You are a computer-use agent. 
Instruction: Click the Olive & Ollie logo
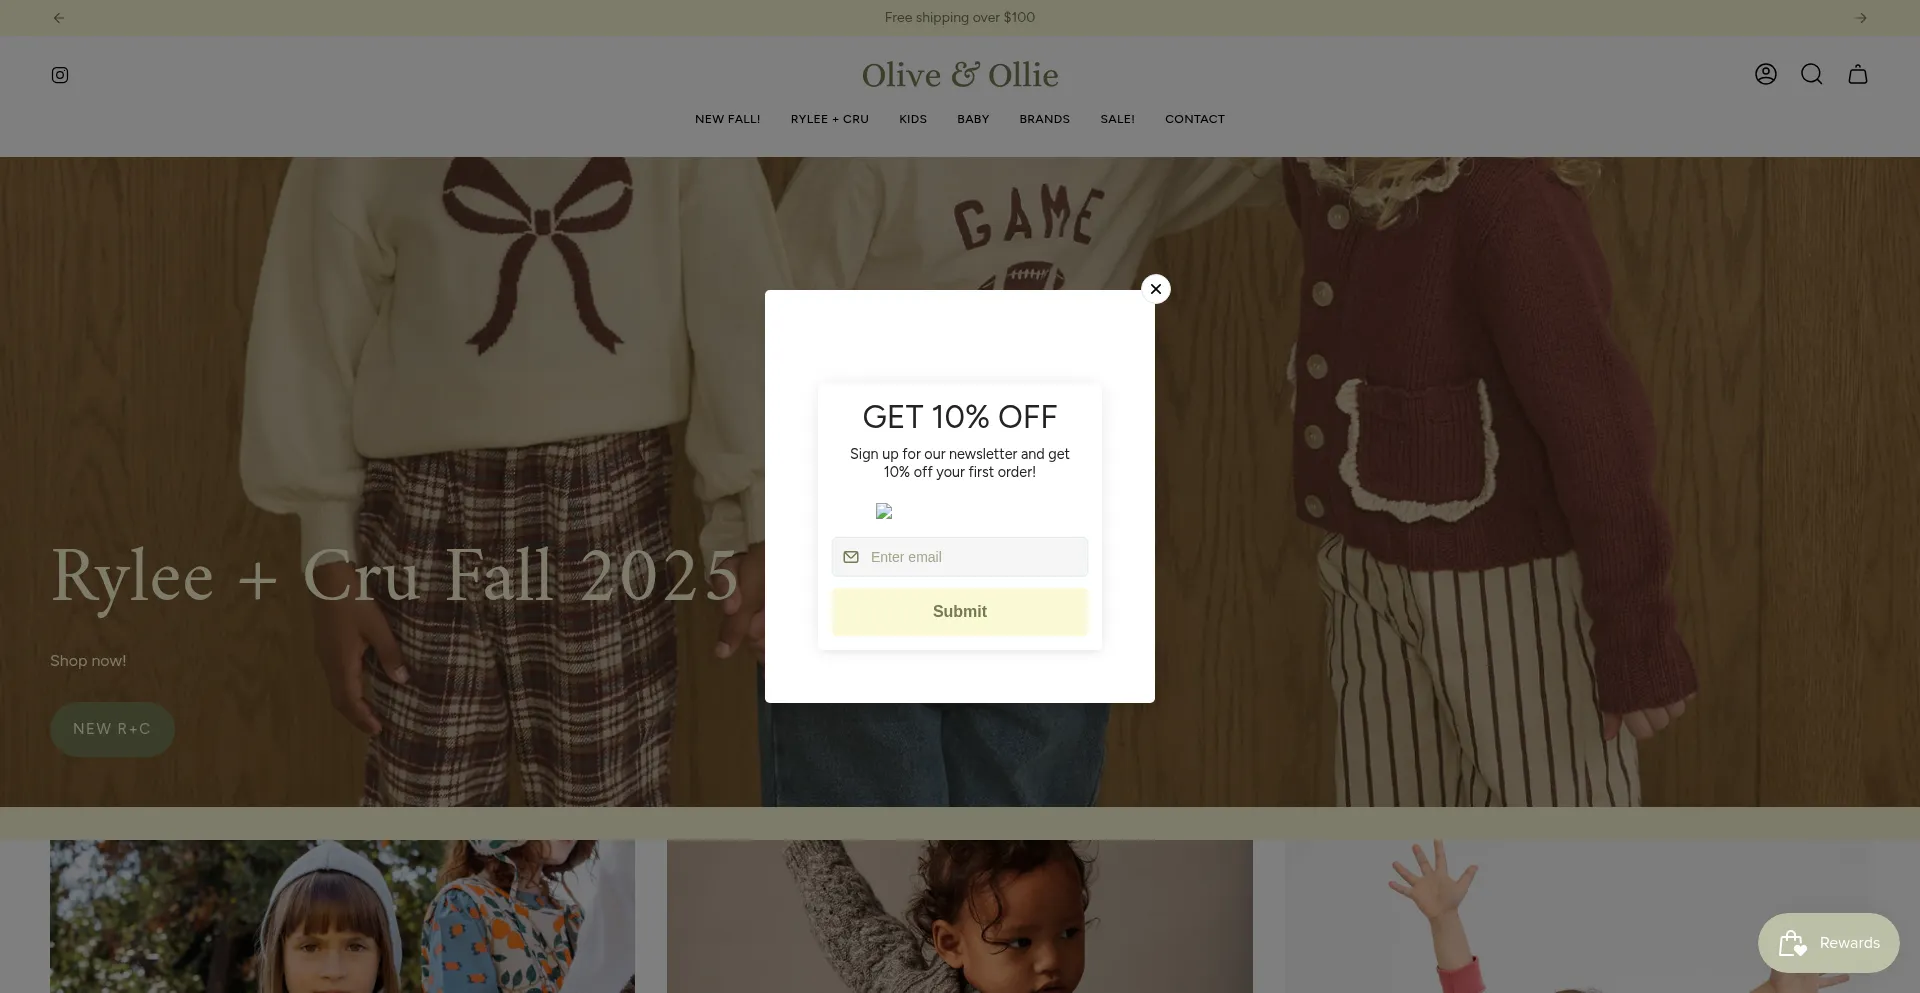coord(960,75)
